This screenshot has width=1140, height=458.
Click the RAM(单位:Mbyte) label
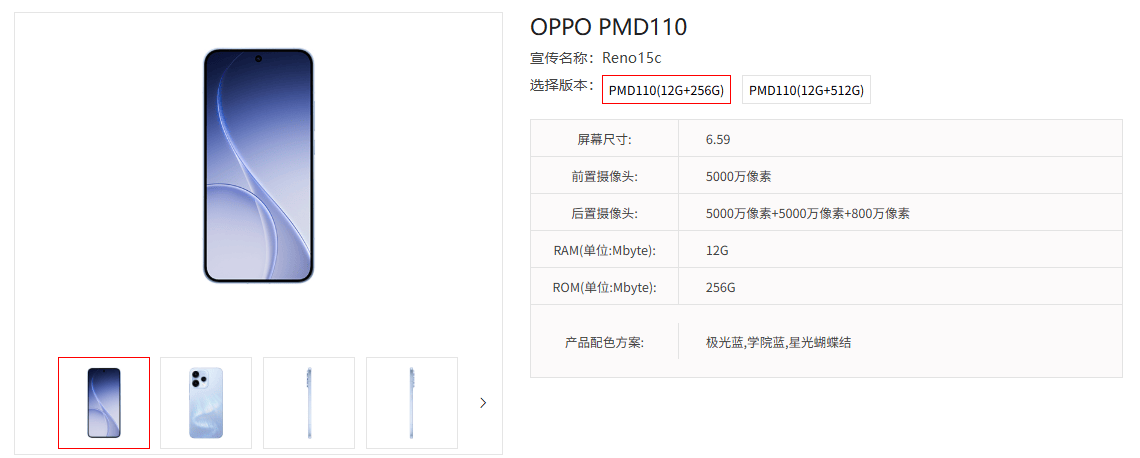tap(605, 250)
